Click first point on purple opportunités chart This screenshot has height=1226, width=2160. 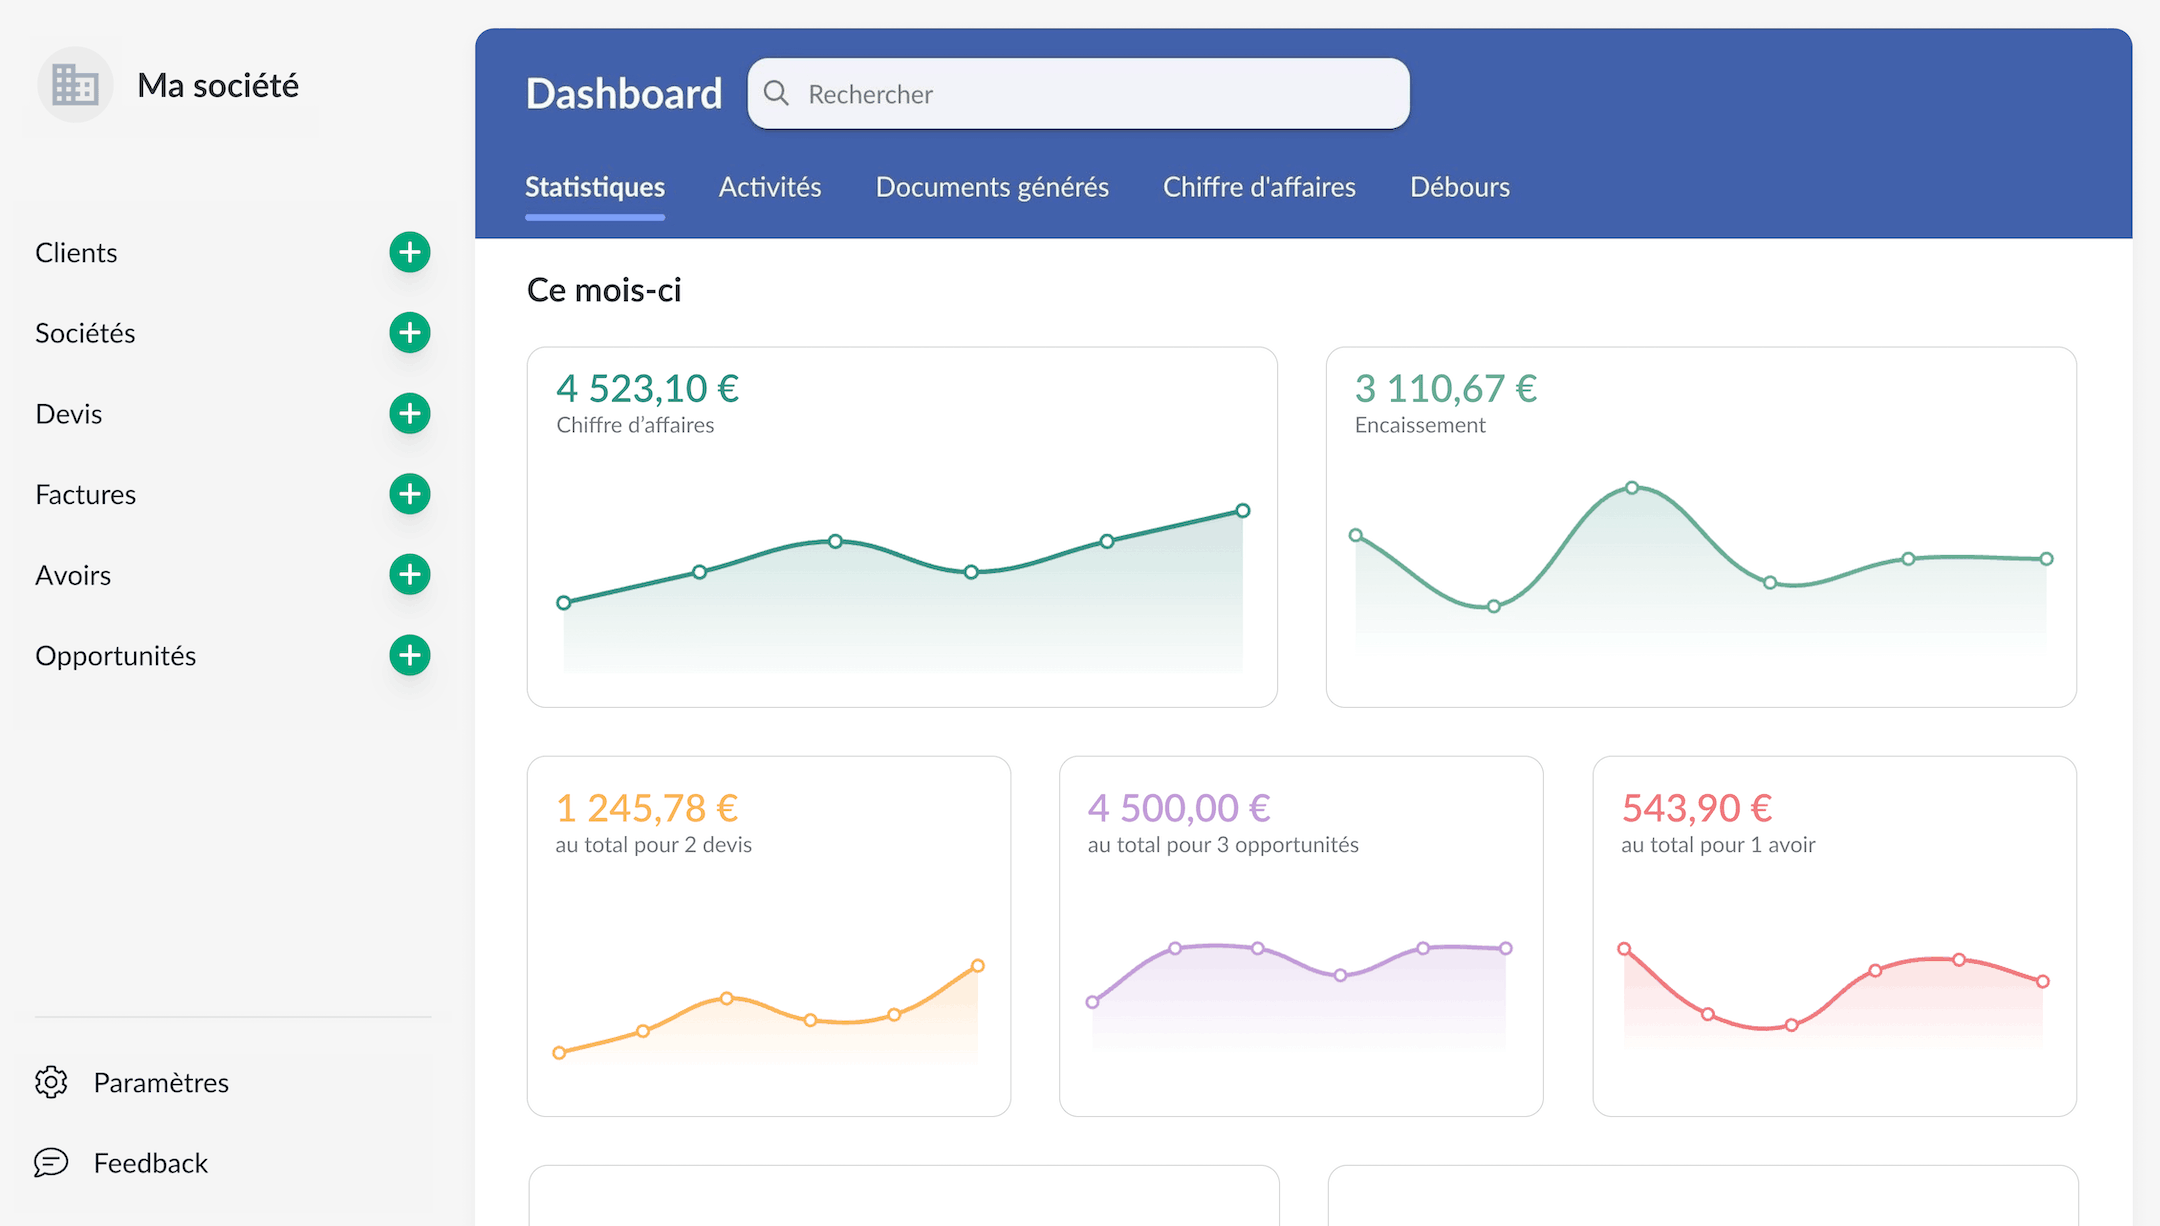(1092, 1002)
